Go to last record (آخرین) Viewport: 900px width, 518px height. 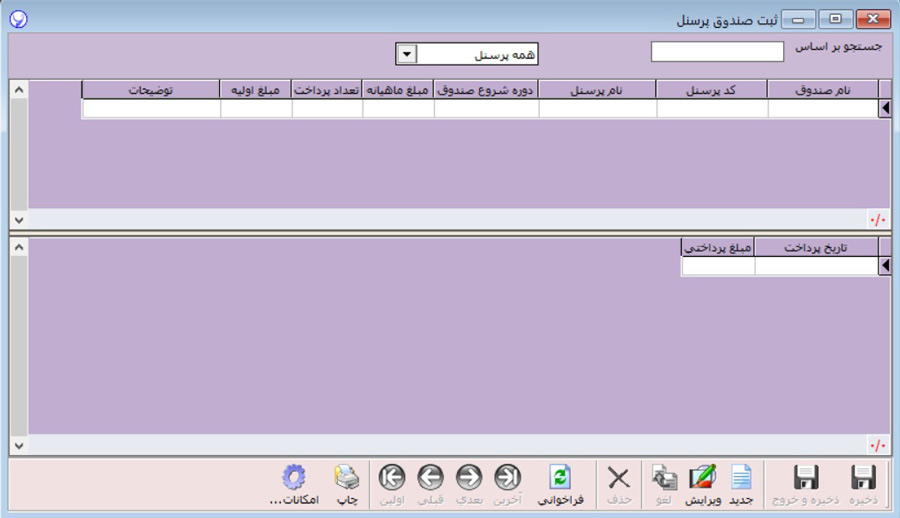pos(507,479)
